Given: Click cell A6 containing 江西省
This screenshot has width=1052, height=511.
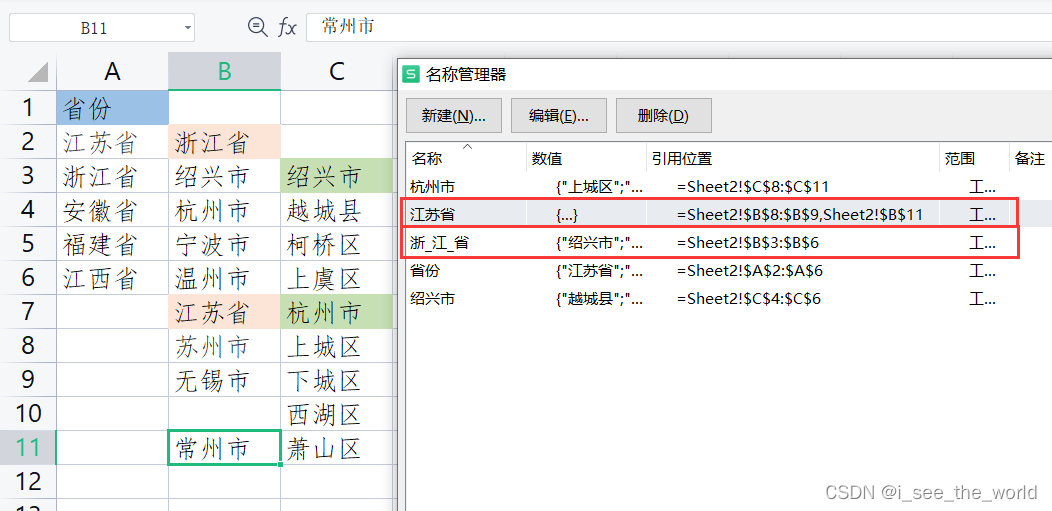Looking at the screenshot, I should [113, 278].
